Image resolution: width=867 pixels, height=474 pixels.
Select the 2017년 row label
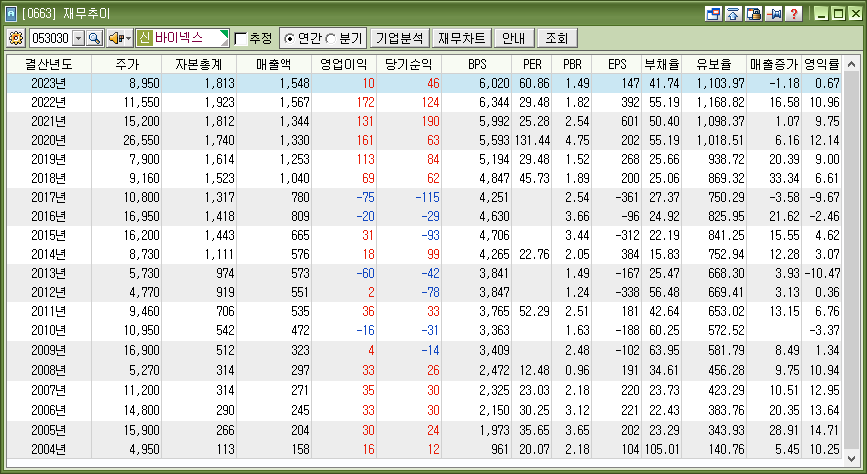tap(49, 197)
